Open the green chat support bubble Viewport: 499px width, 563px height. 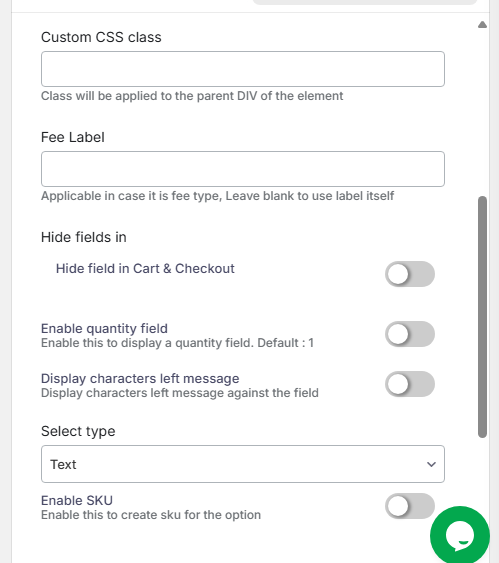click(x=460, y=535)
